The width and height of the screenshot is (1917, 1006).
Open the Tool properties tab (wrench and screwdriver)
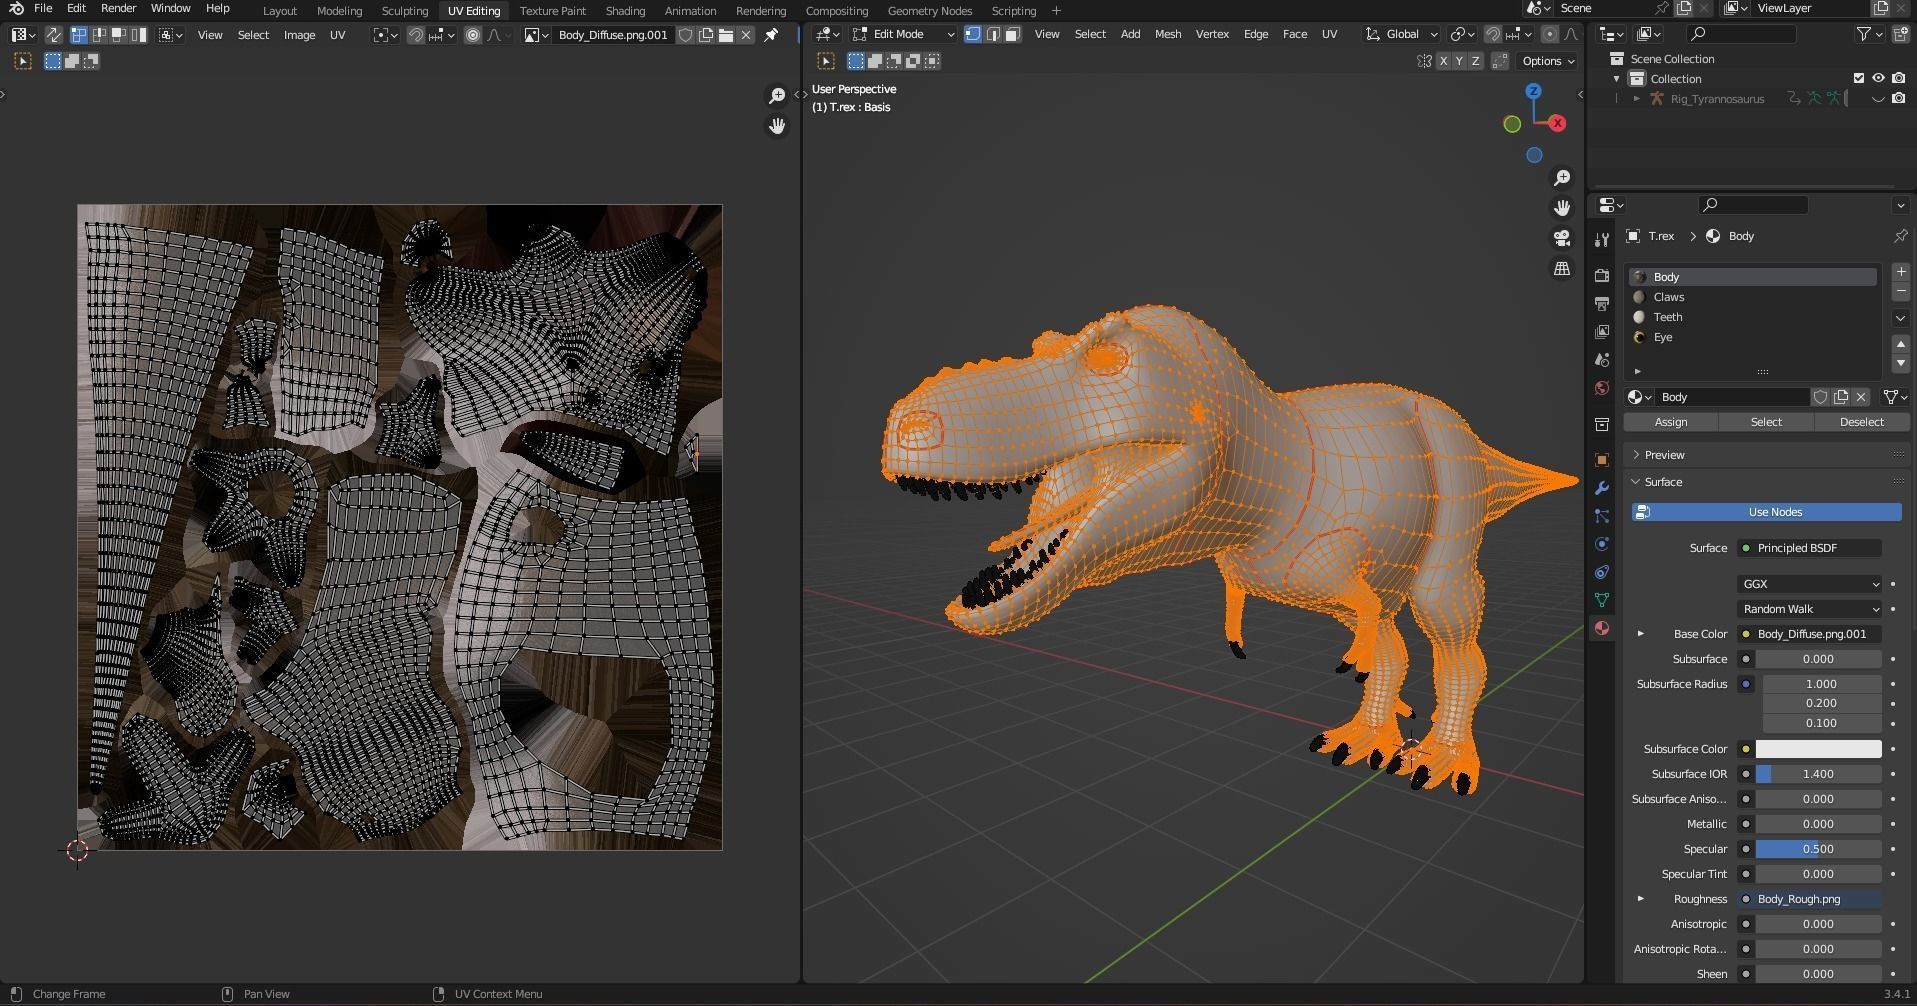click(1602, 240)
